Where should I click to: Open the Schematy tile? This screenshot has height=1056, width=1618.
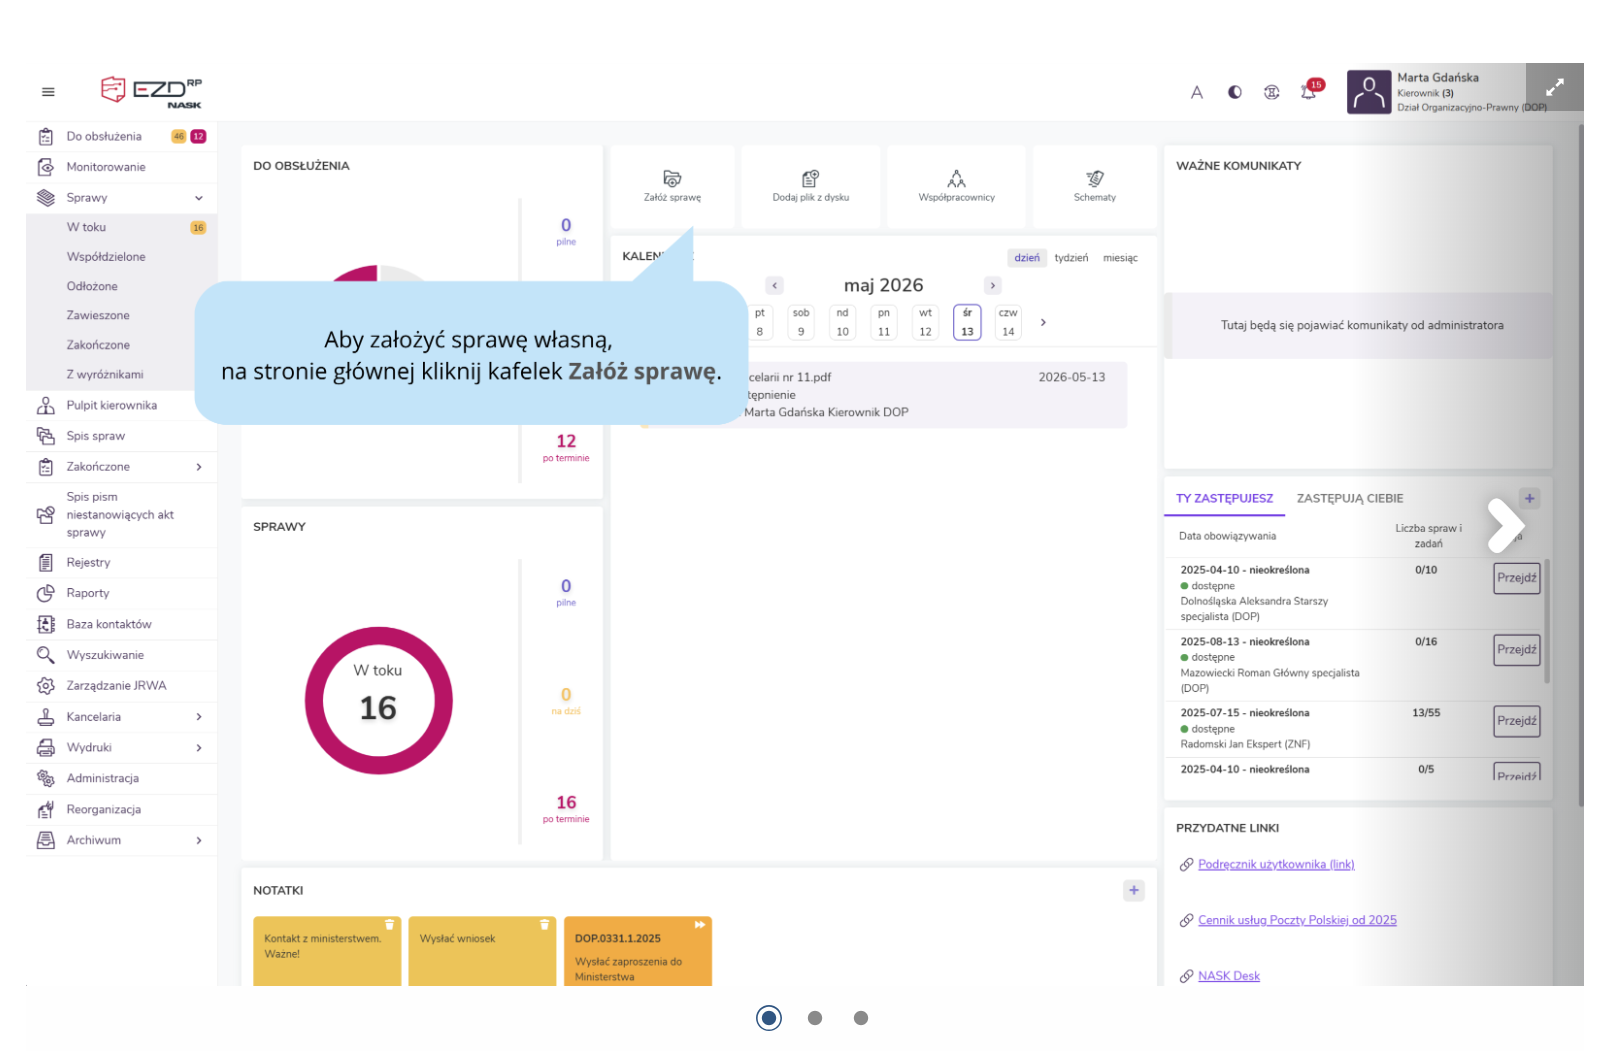pos(1095,187)
